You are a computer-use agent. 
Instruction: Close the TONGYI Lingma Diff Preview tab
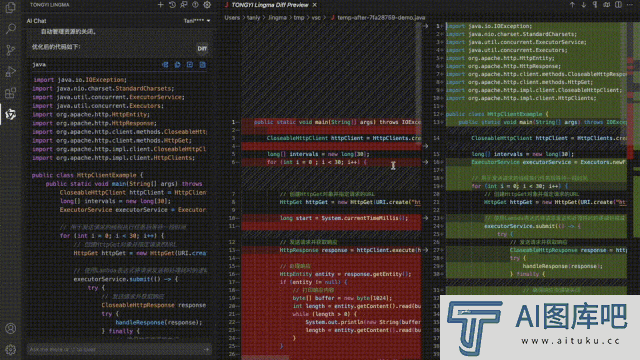coord(315,5)
